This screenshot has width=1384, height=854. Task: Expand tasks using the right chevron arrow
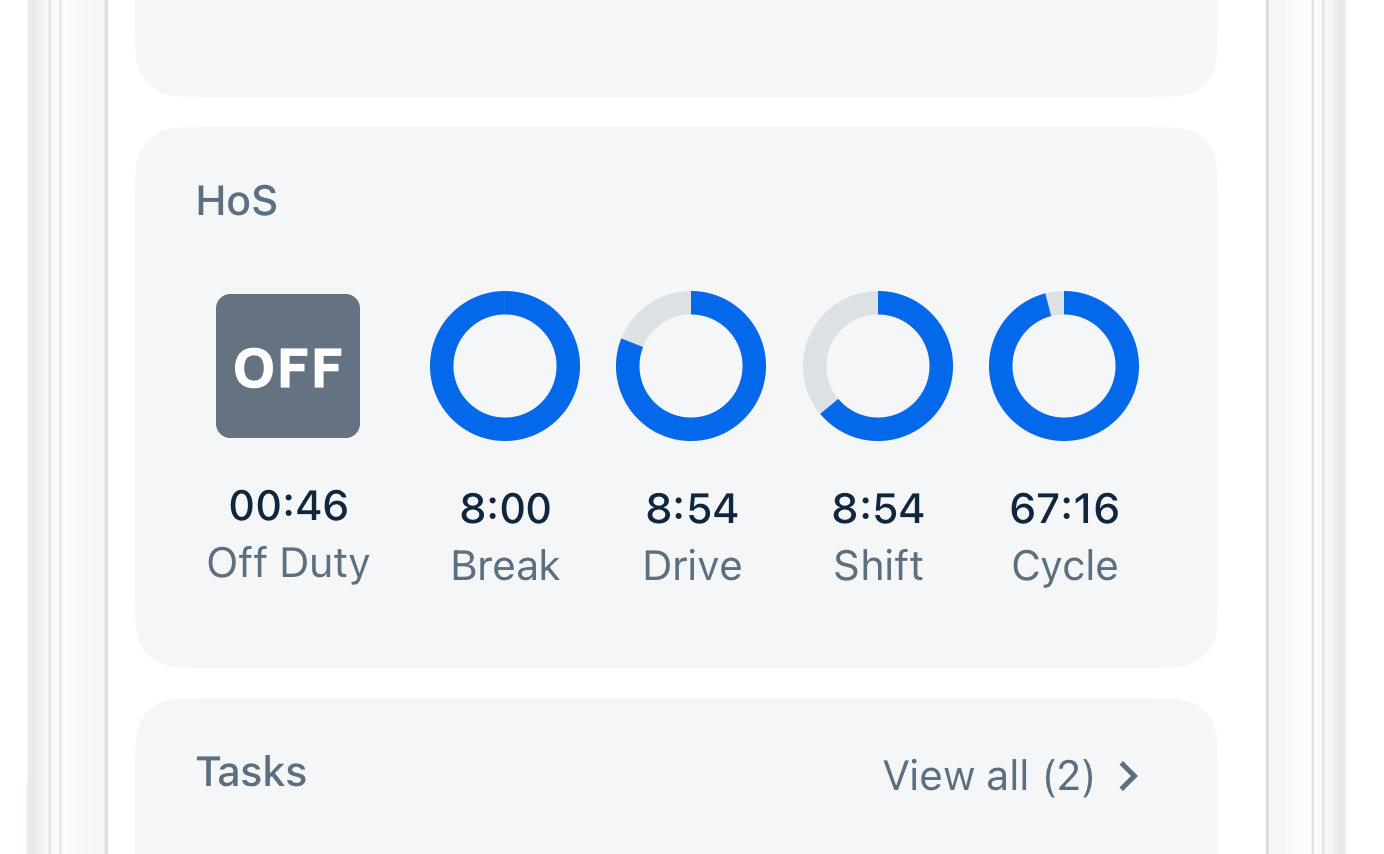[1129, 776]
